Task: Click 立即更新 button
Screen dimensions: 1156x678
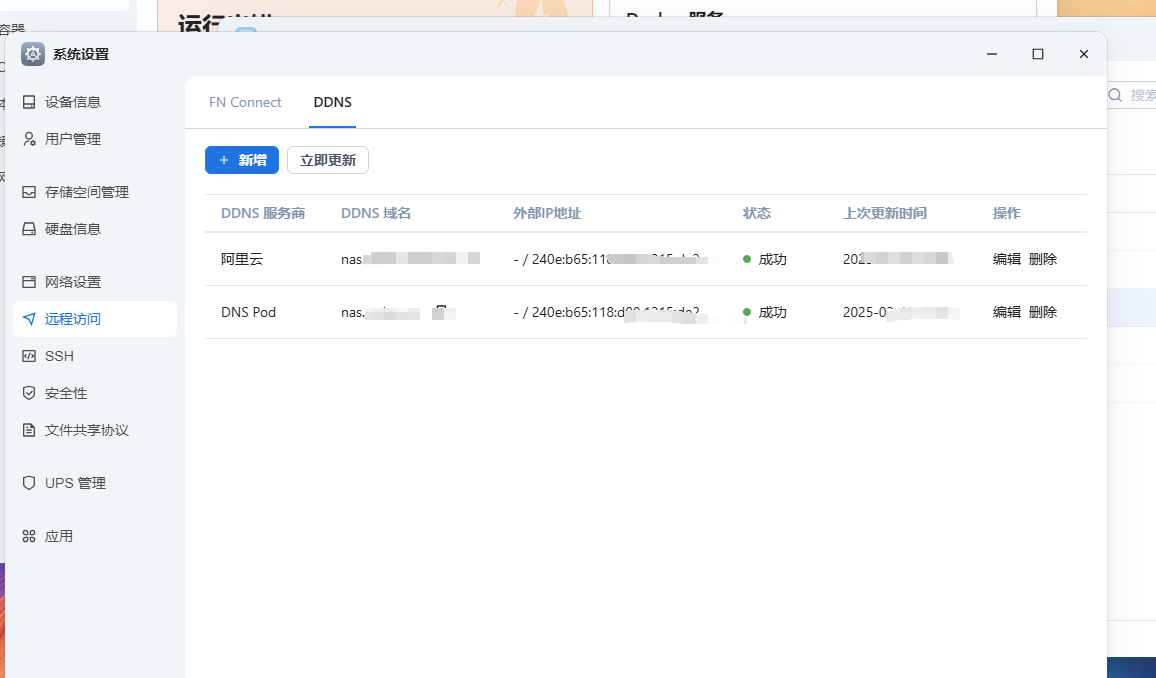Action: click(328, 160)
